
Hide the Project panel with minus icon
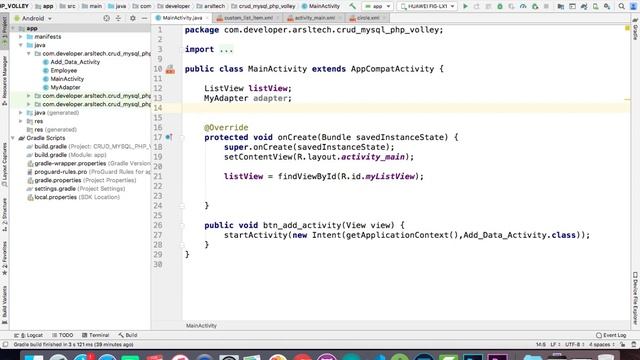pyautogui.click(x=144, y=18)
